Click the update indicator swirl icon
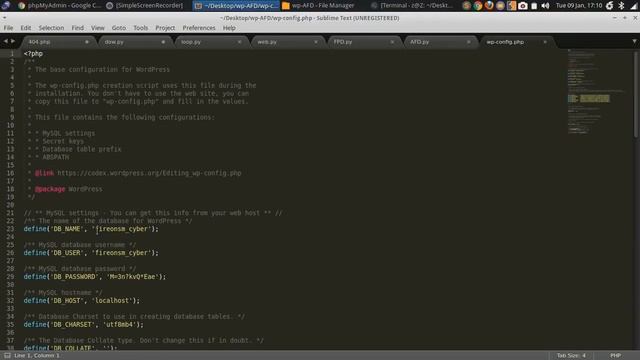This screenshot has height=360, width=640. pos(609,6)
